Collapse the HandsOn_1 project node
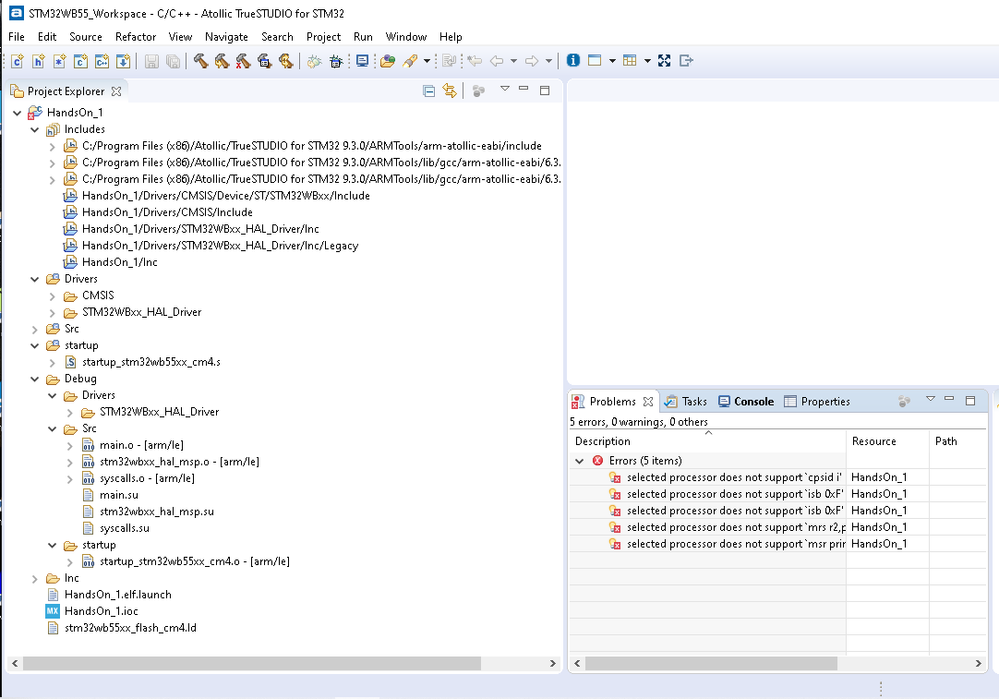999x699 pixels. pyautogui.click(x=17, y=113)
